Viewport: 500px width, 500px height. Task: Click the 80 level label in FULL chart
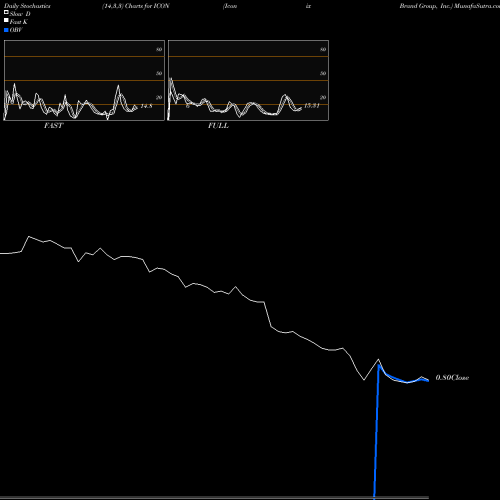click(323, 49)
